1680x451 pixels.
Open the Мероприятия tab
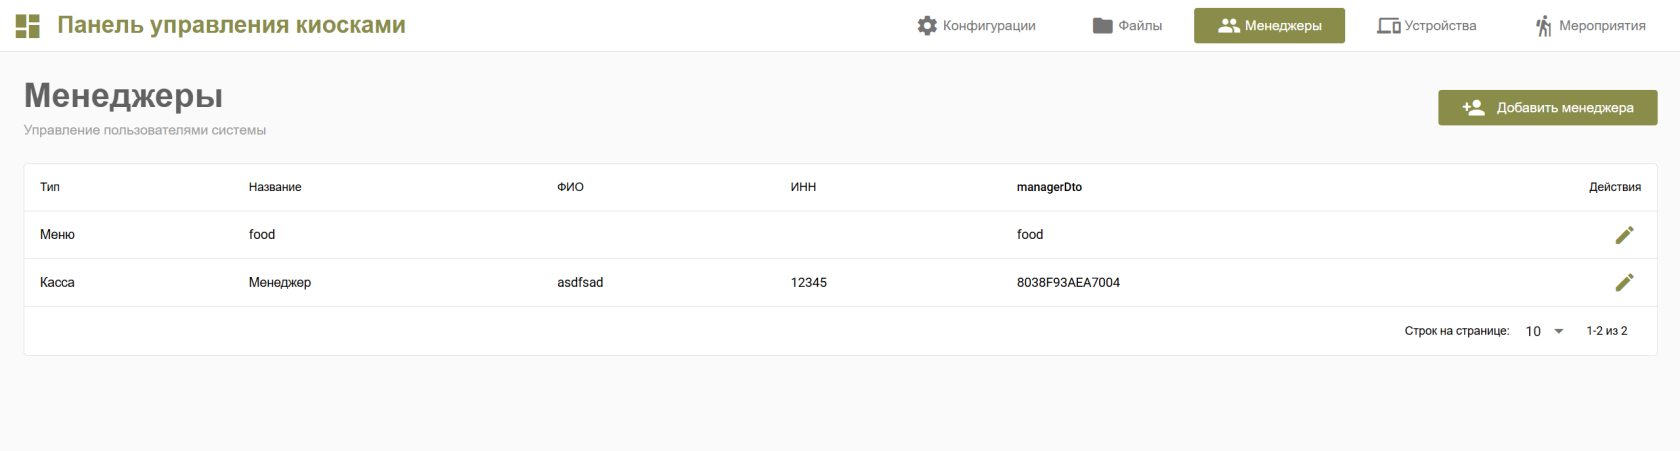pos(1590,26)
